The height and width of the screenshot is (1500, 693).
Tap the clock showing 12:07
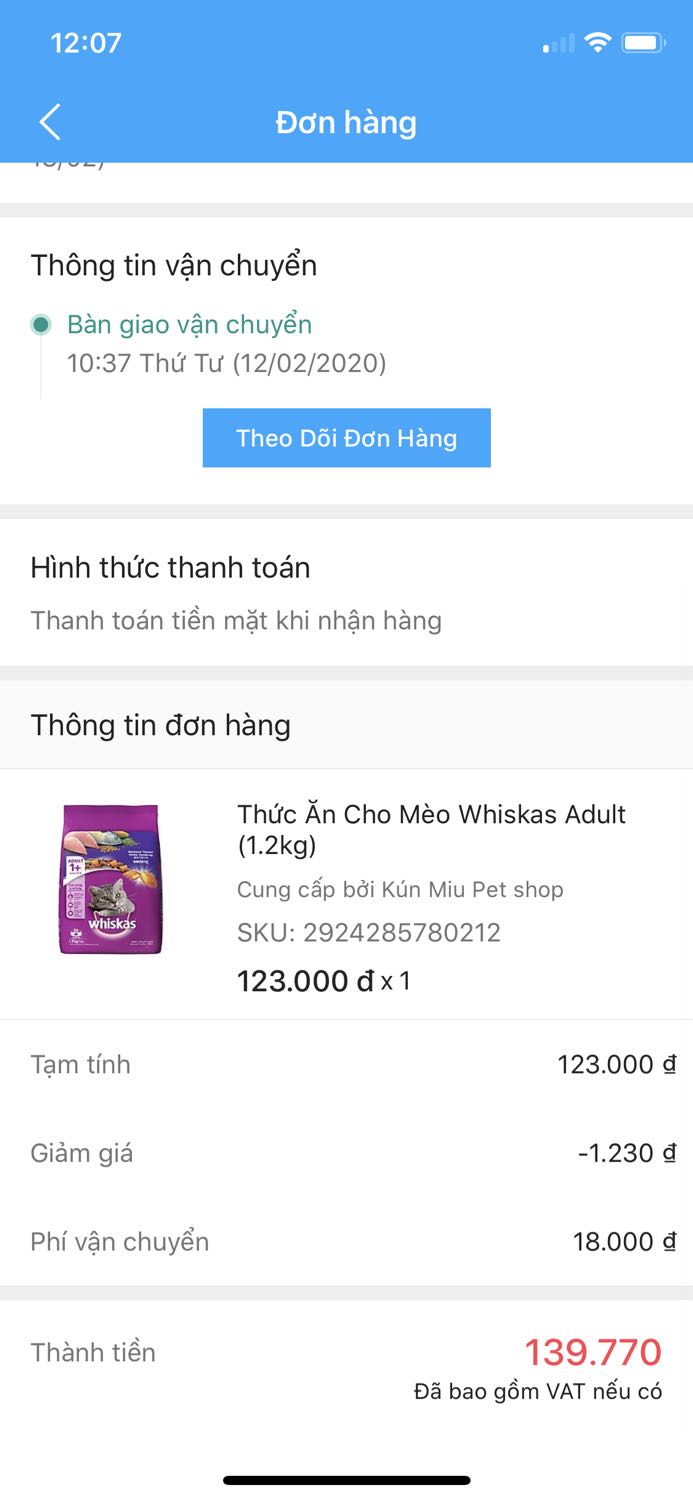pyautogui.click(x=86, y=43)
